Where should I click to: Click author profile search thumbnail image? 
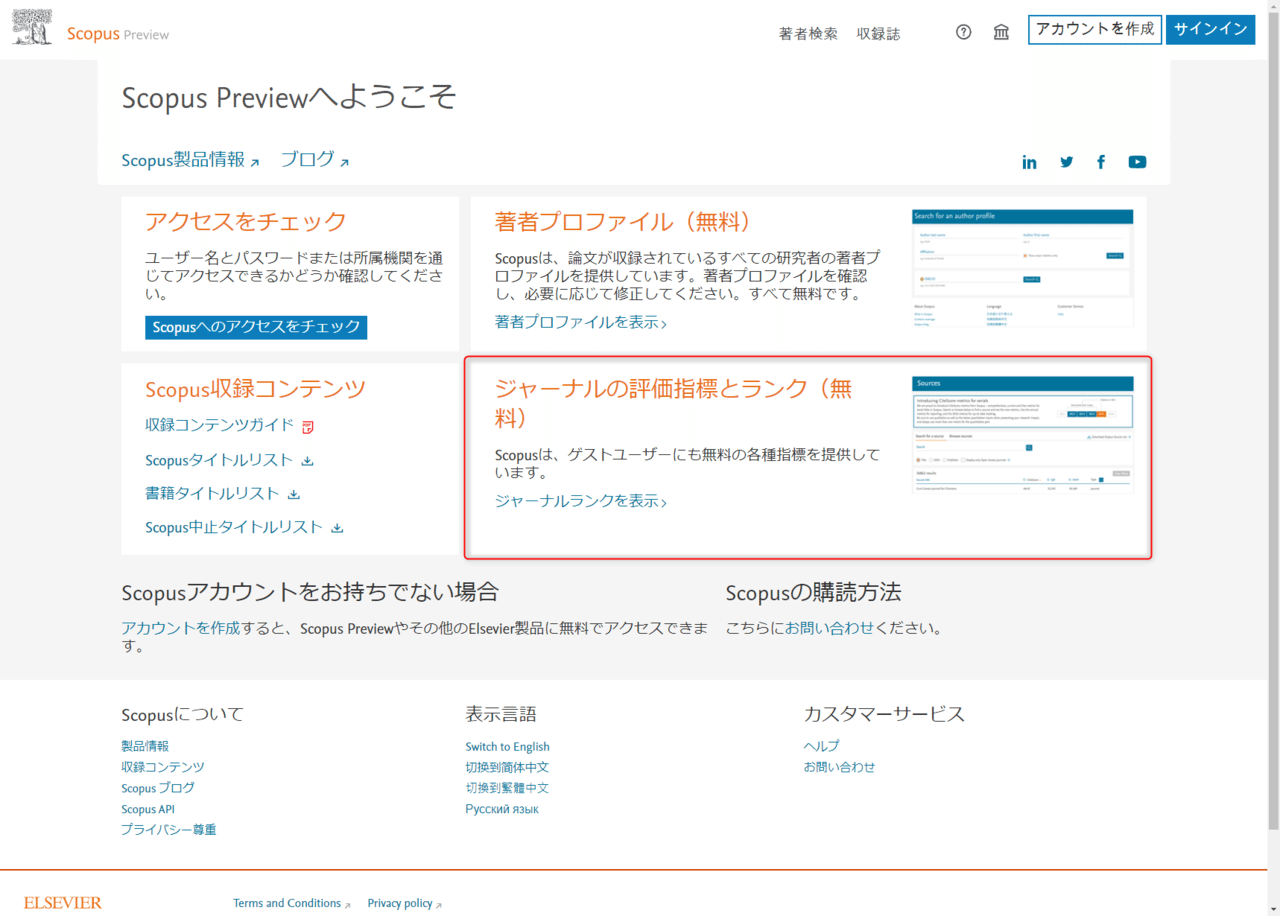click(1023, 269)
